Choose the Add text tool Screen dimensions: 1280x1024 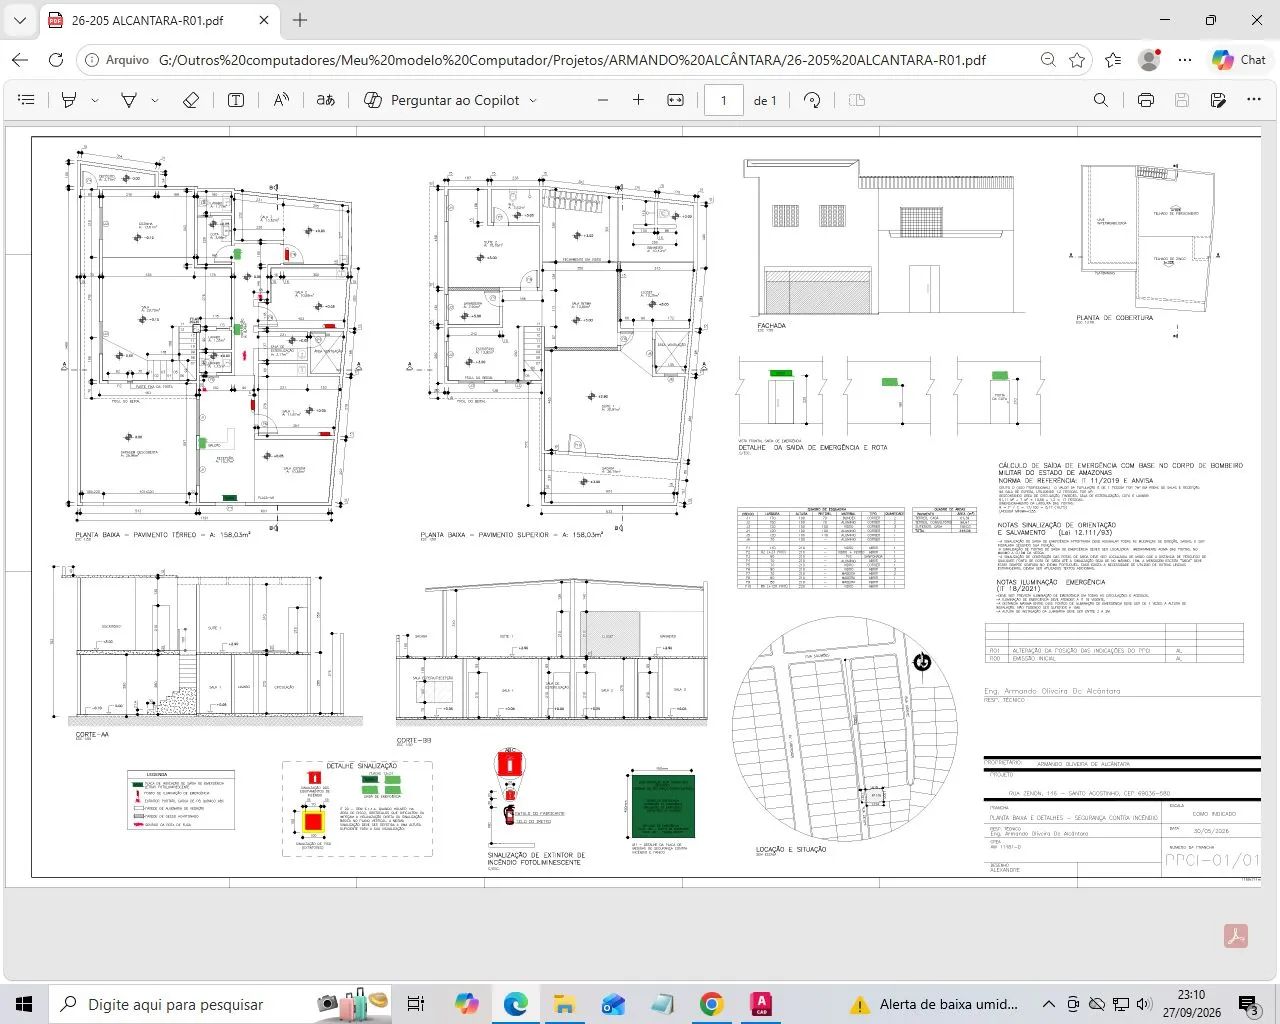[x=236, y=100]
